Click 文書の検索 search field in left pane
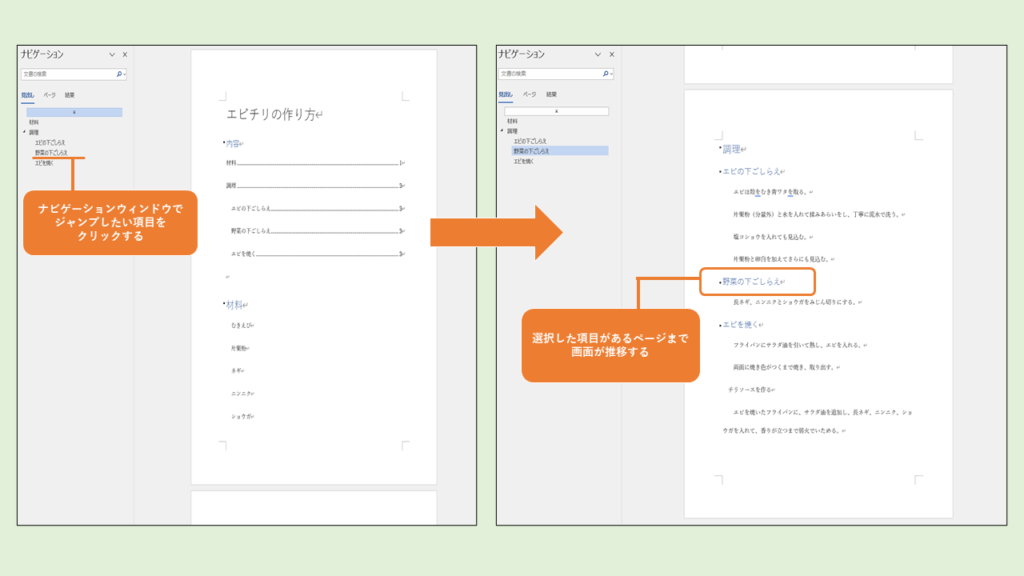 pyautogui.click(x=65, y=74)
